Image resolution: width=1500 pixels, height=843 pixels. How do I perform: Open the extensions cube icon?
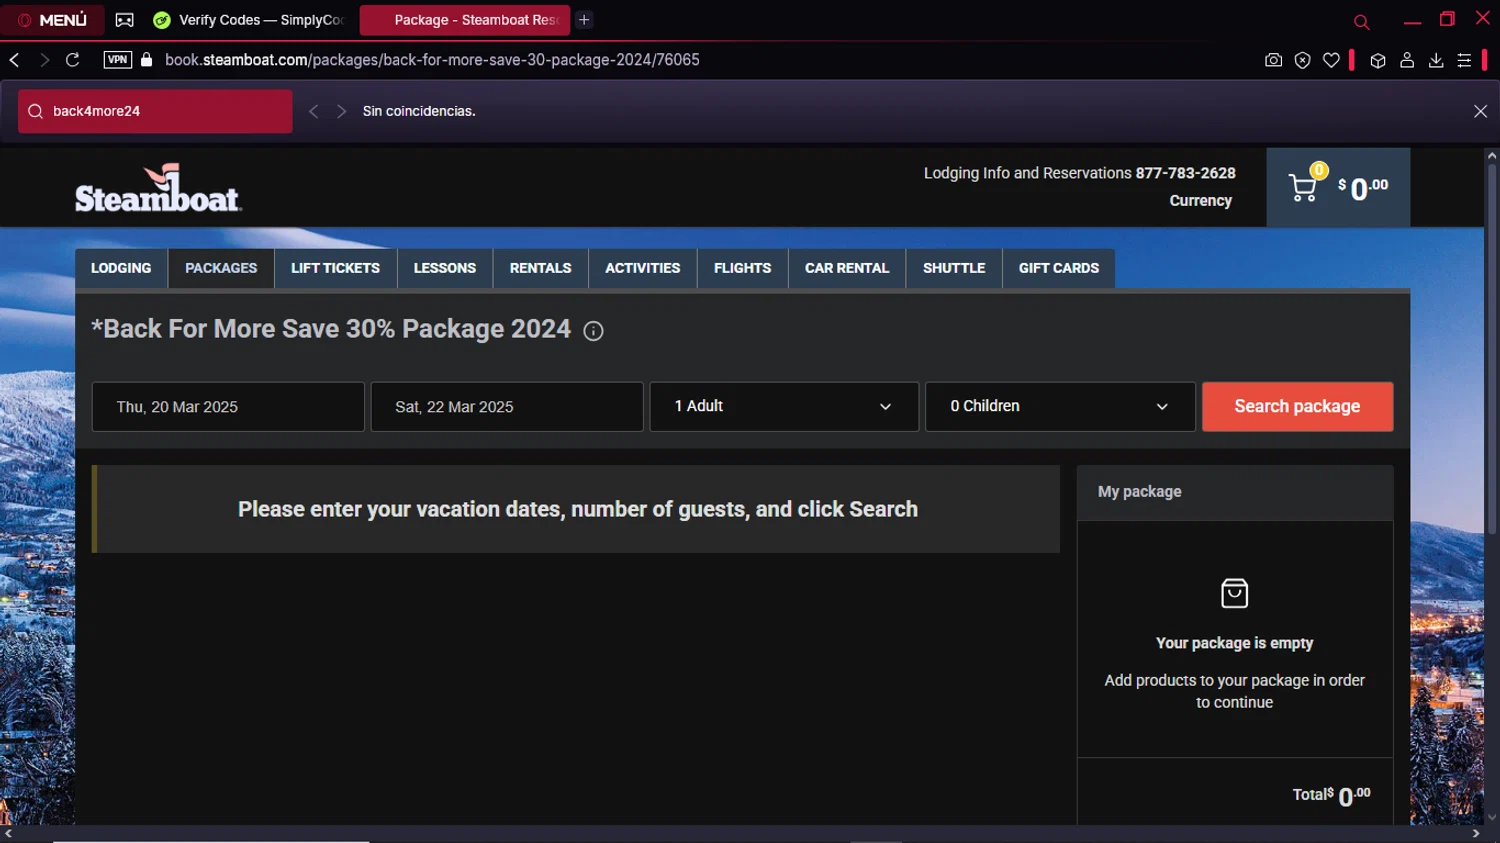[x=1378, y=60]
